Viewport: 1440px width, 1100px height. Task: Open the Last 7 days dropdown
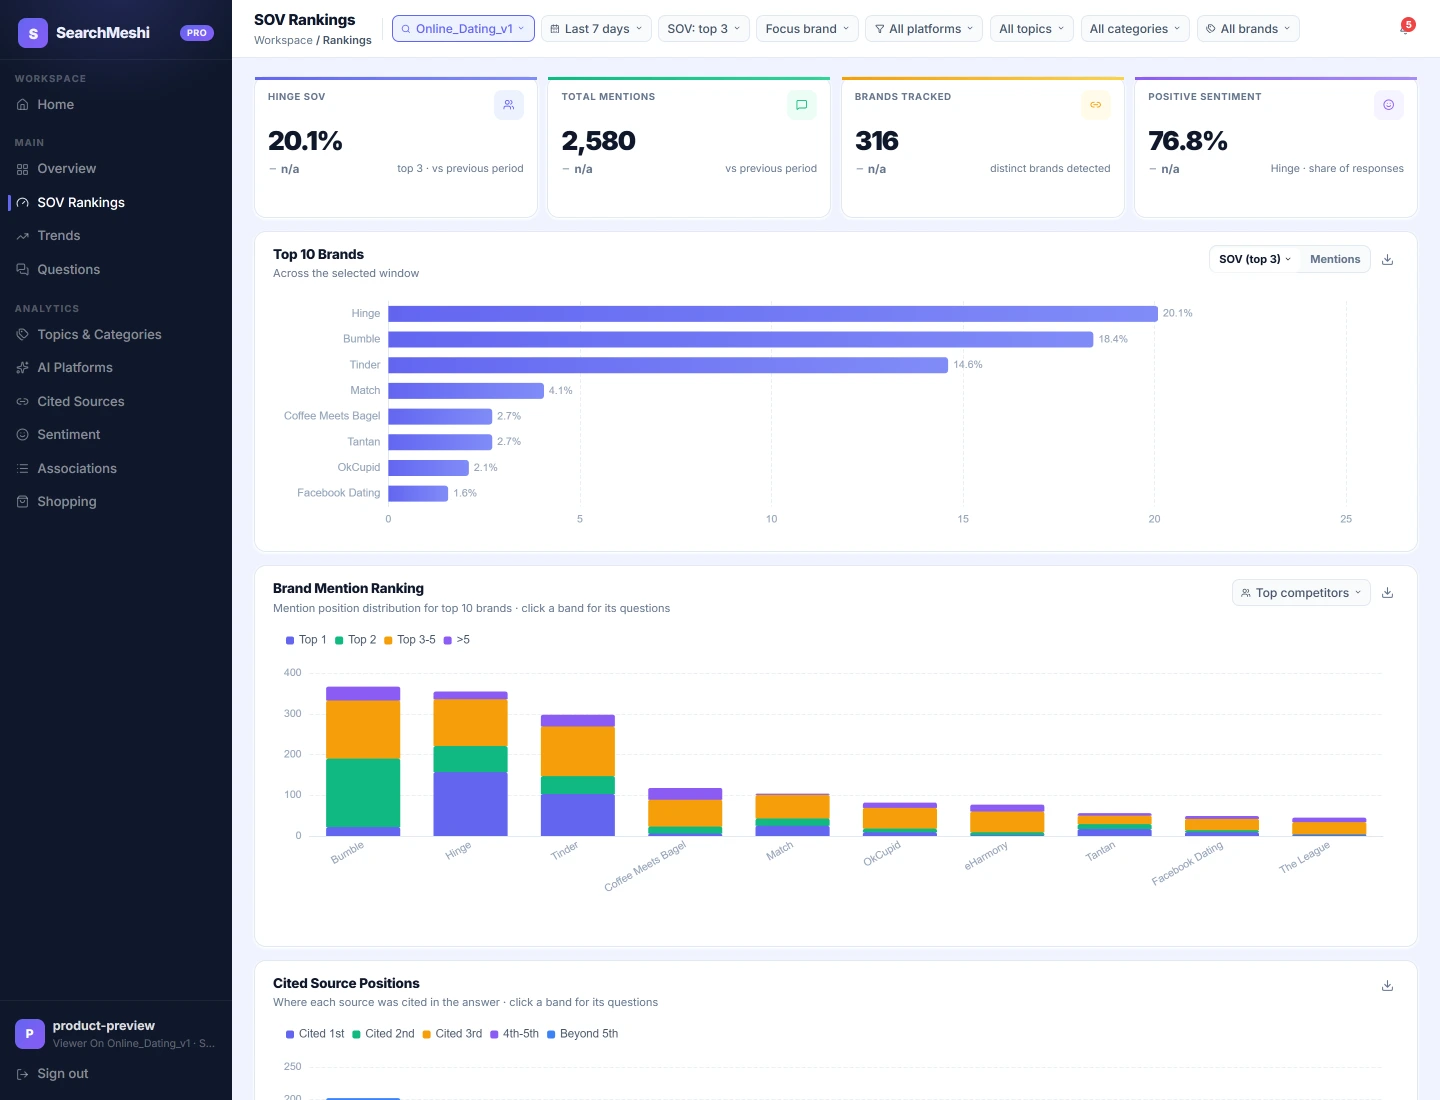coord(596,29)
